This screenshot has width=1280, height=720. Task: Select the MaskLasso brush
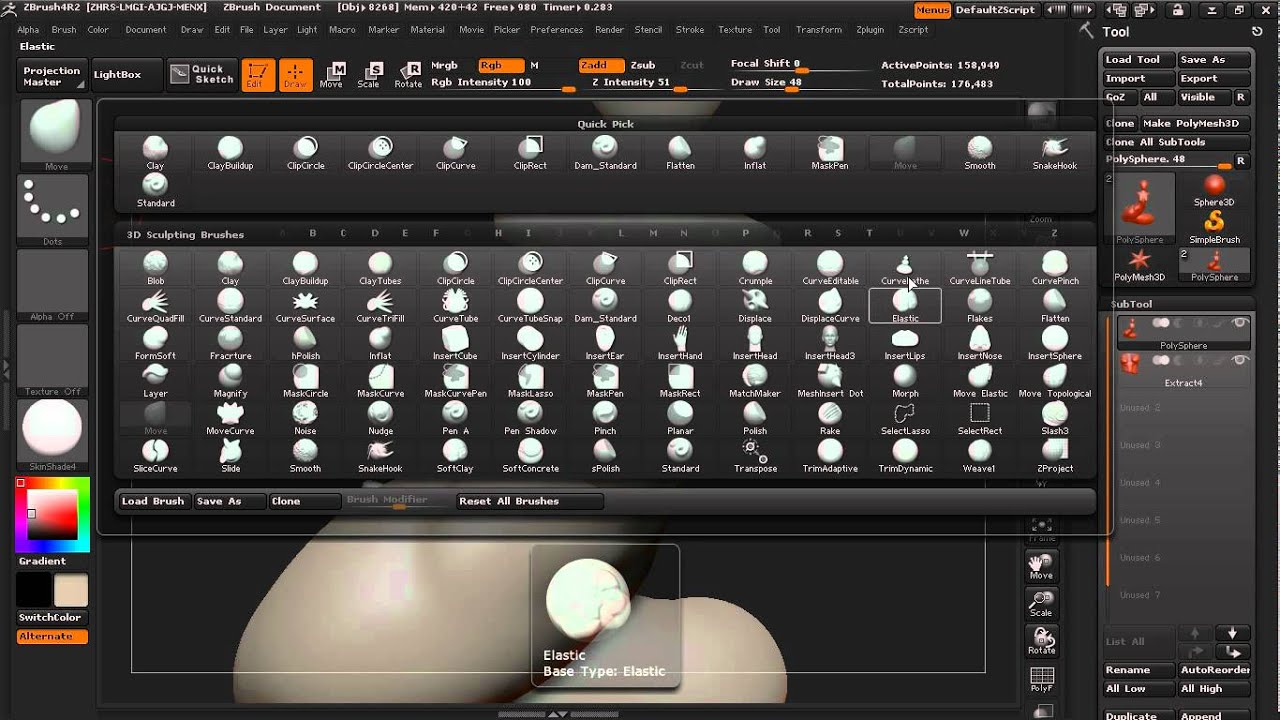pyautogui.click(x=530, y=380)
